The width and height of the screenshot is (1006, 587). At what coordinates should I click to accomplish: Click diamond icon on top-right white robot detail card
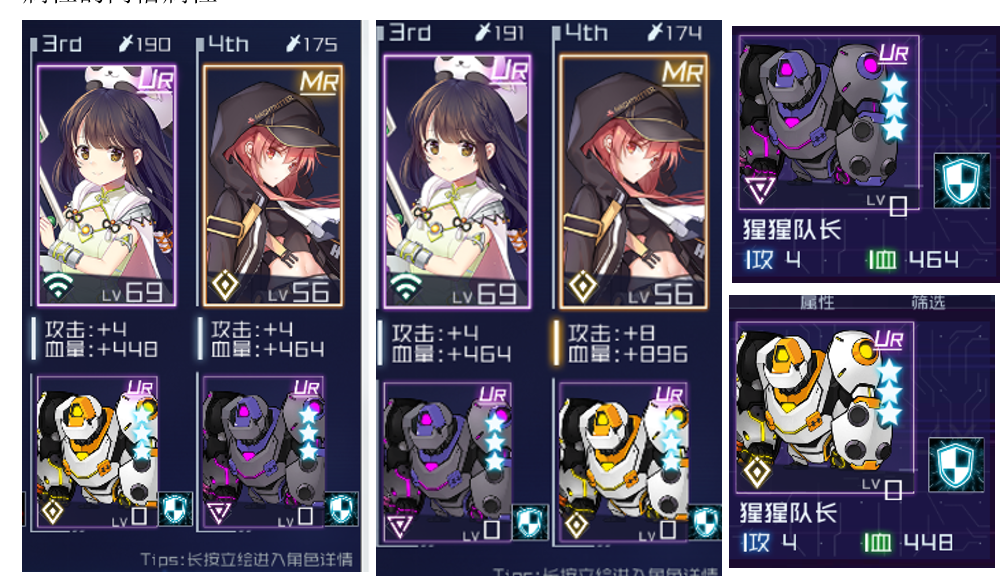click(756, 473)
